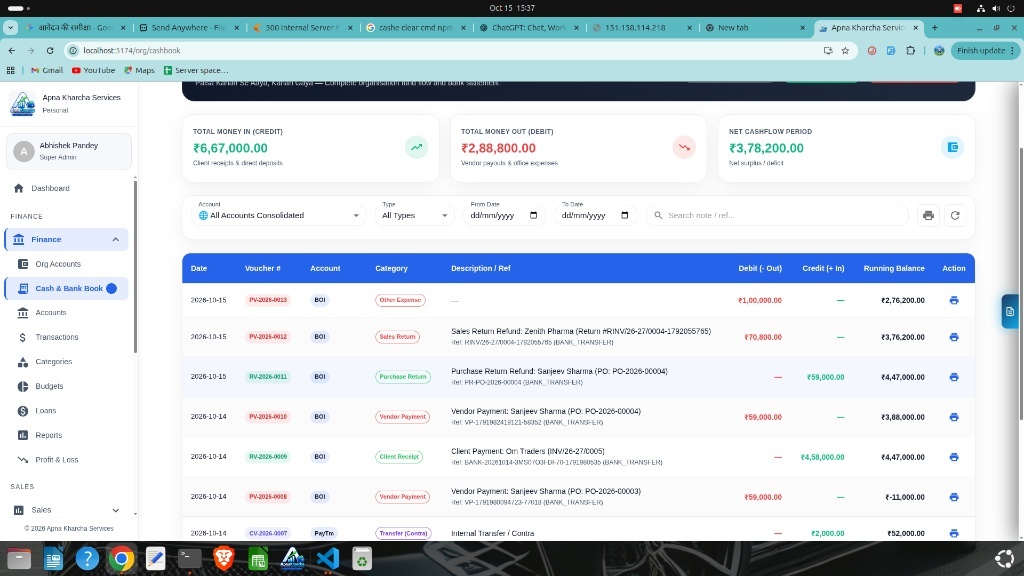Reload the browser page
Screen dimensions: 1024x576
click(50, 50)
